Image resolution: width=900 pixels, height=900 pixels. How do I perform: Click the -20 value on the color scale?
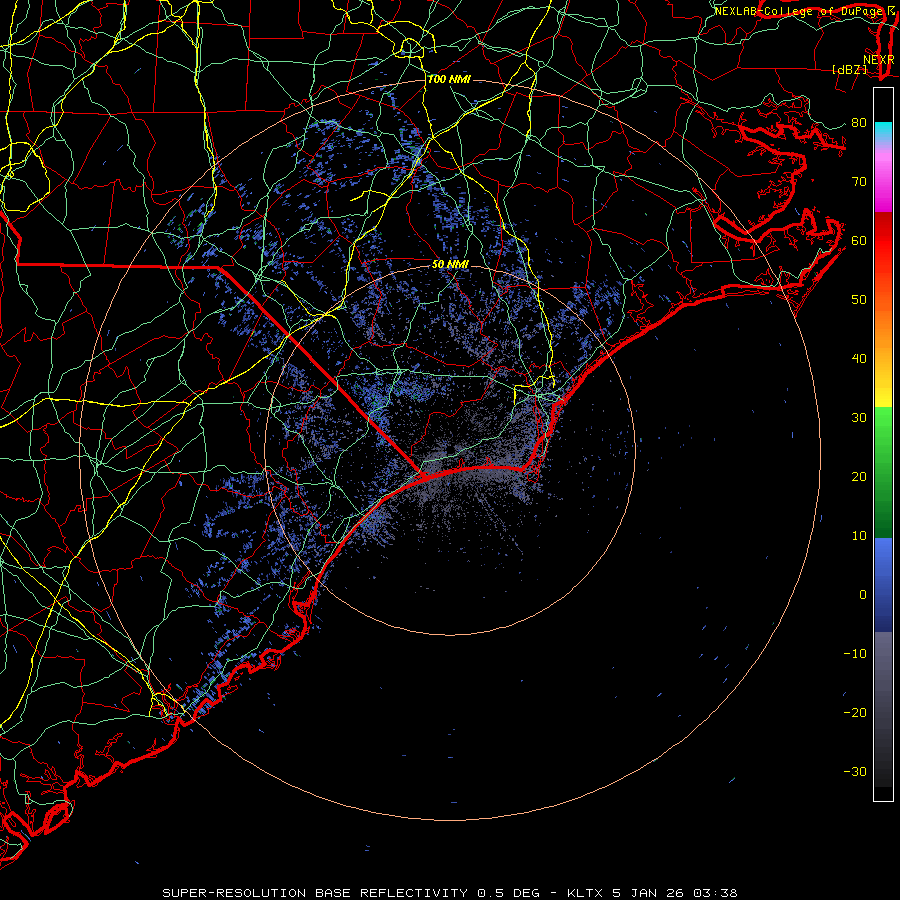[x=855, y=712]
